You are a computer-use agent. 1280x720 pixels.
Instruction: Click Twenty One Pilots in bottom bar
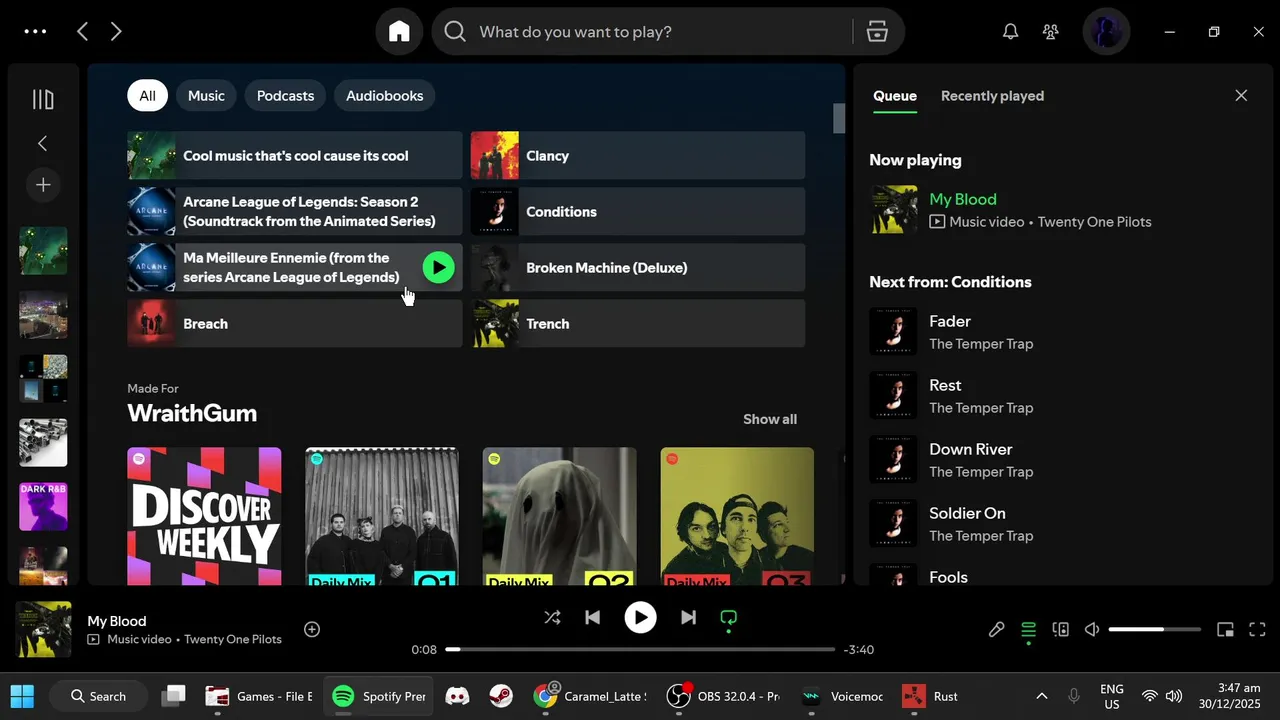click(233, 639)
